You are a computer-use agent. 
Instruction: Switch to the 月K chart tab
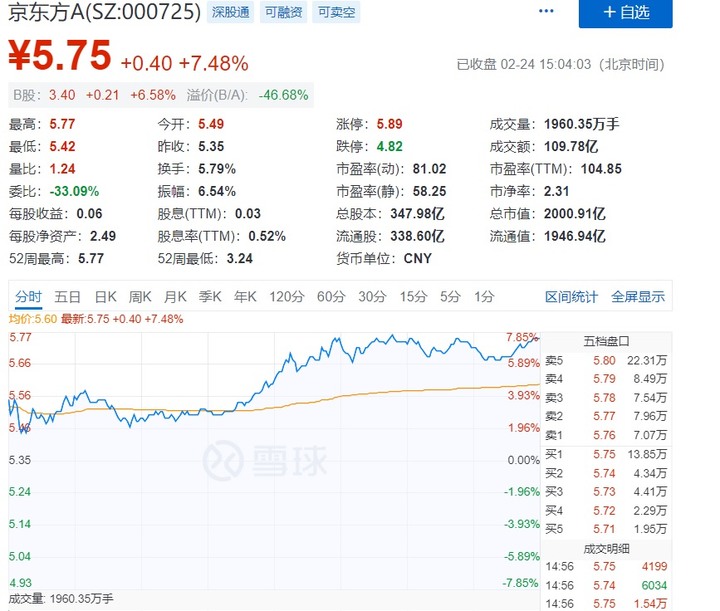pos(175,297)
